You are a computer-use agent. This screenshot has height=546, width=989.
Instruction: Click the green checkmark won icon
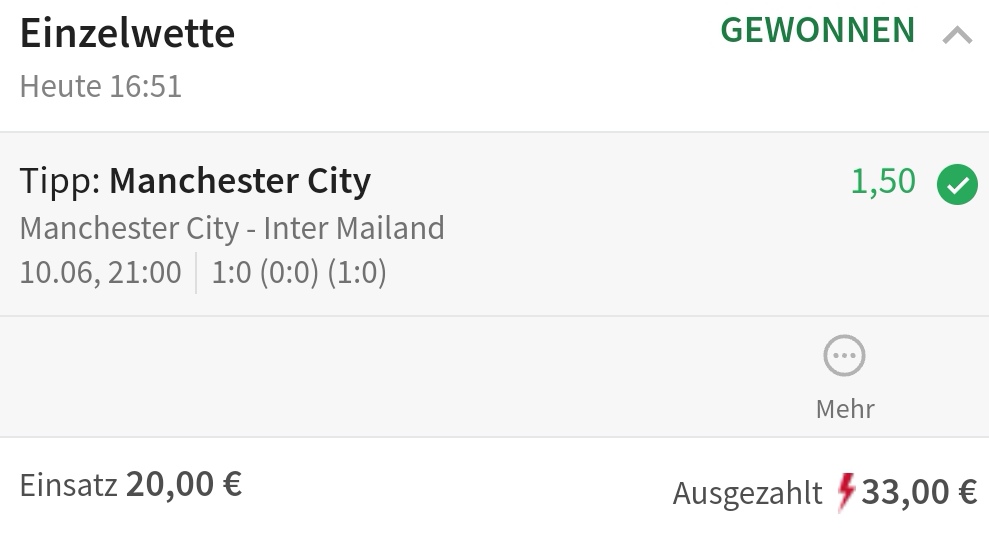point(957,184)
